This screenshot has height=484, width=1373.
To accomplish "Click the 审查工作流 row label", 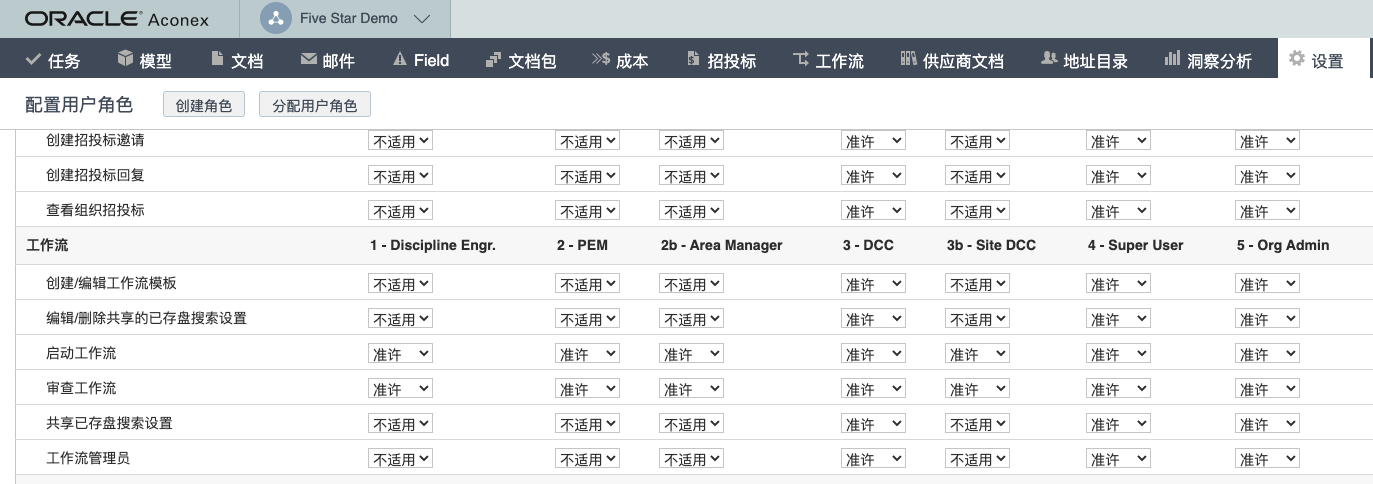I will 81,388.
